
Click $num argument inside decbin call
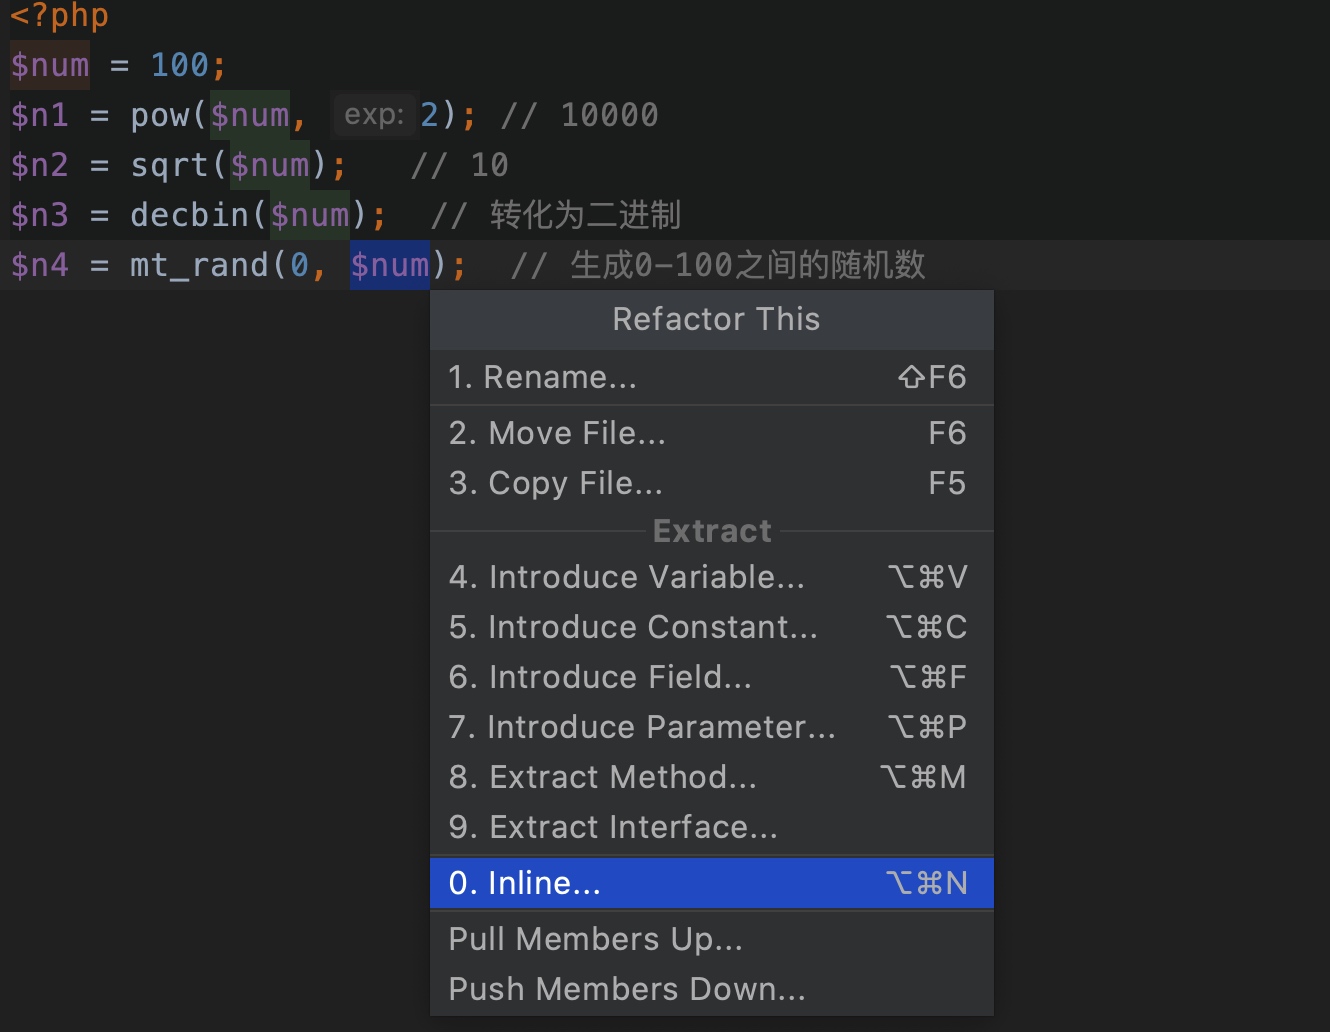[310, 215]
